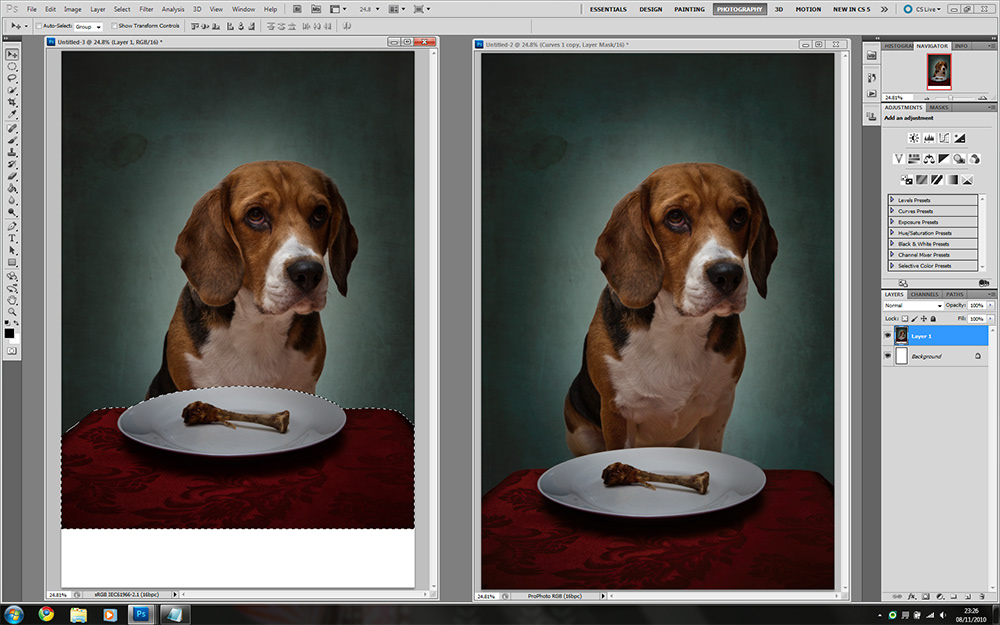Toggle lock position icon
Viewport: 1000px width, 625px height.
point(924,318)
